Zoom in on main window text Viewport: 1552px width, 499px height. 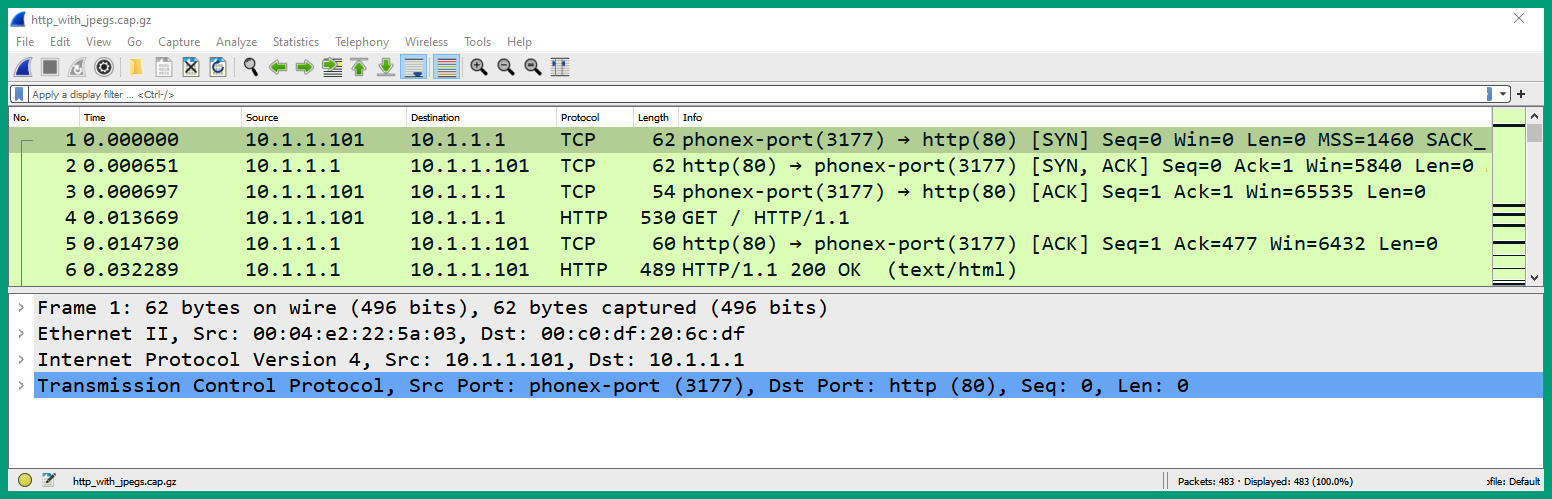479,67
